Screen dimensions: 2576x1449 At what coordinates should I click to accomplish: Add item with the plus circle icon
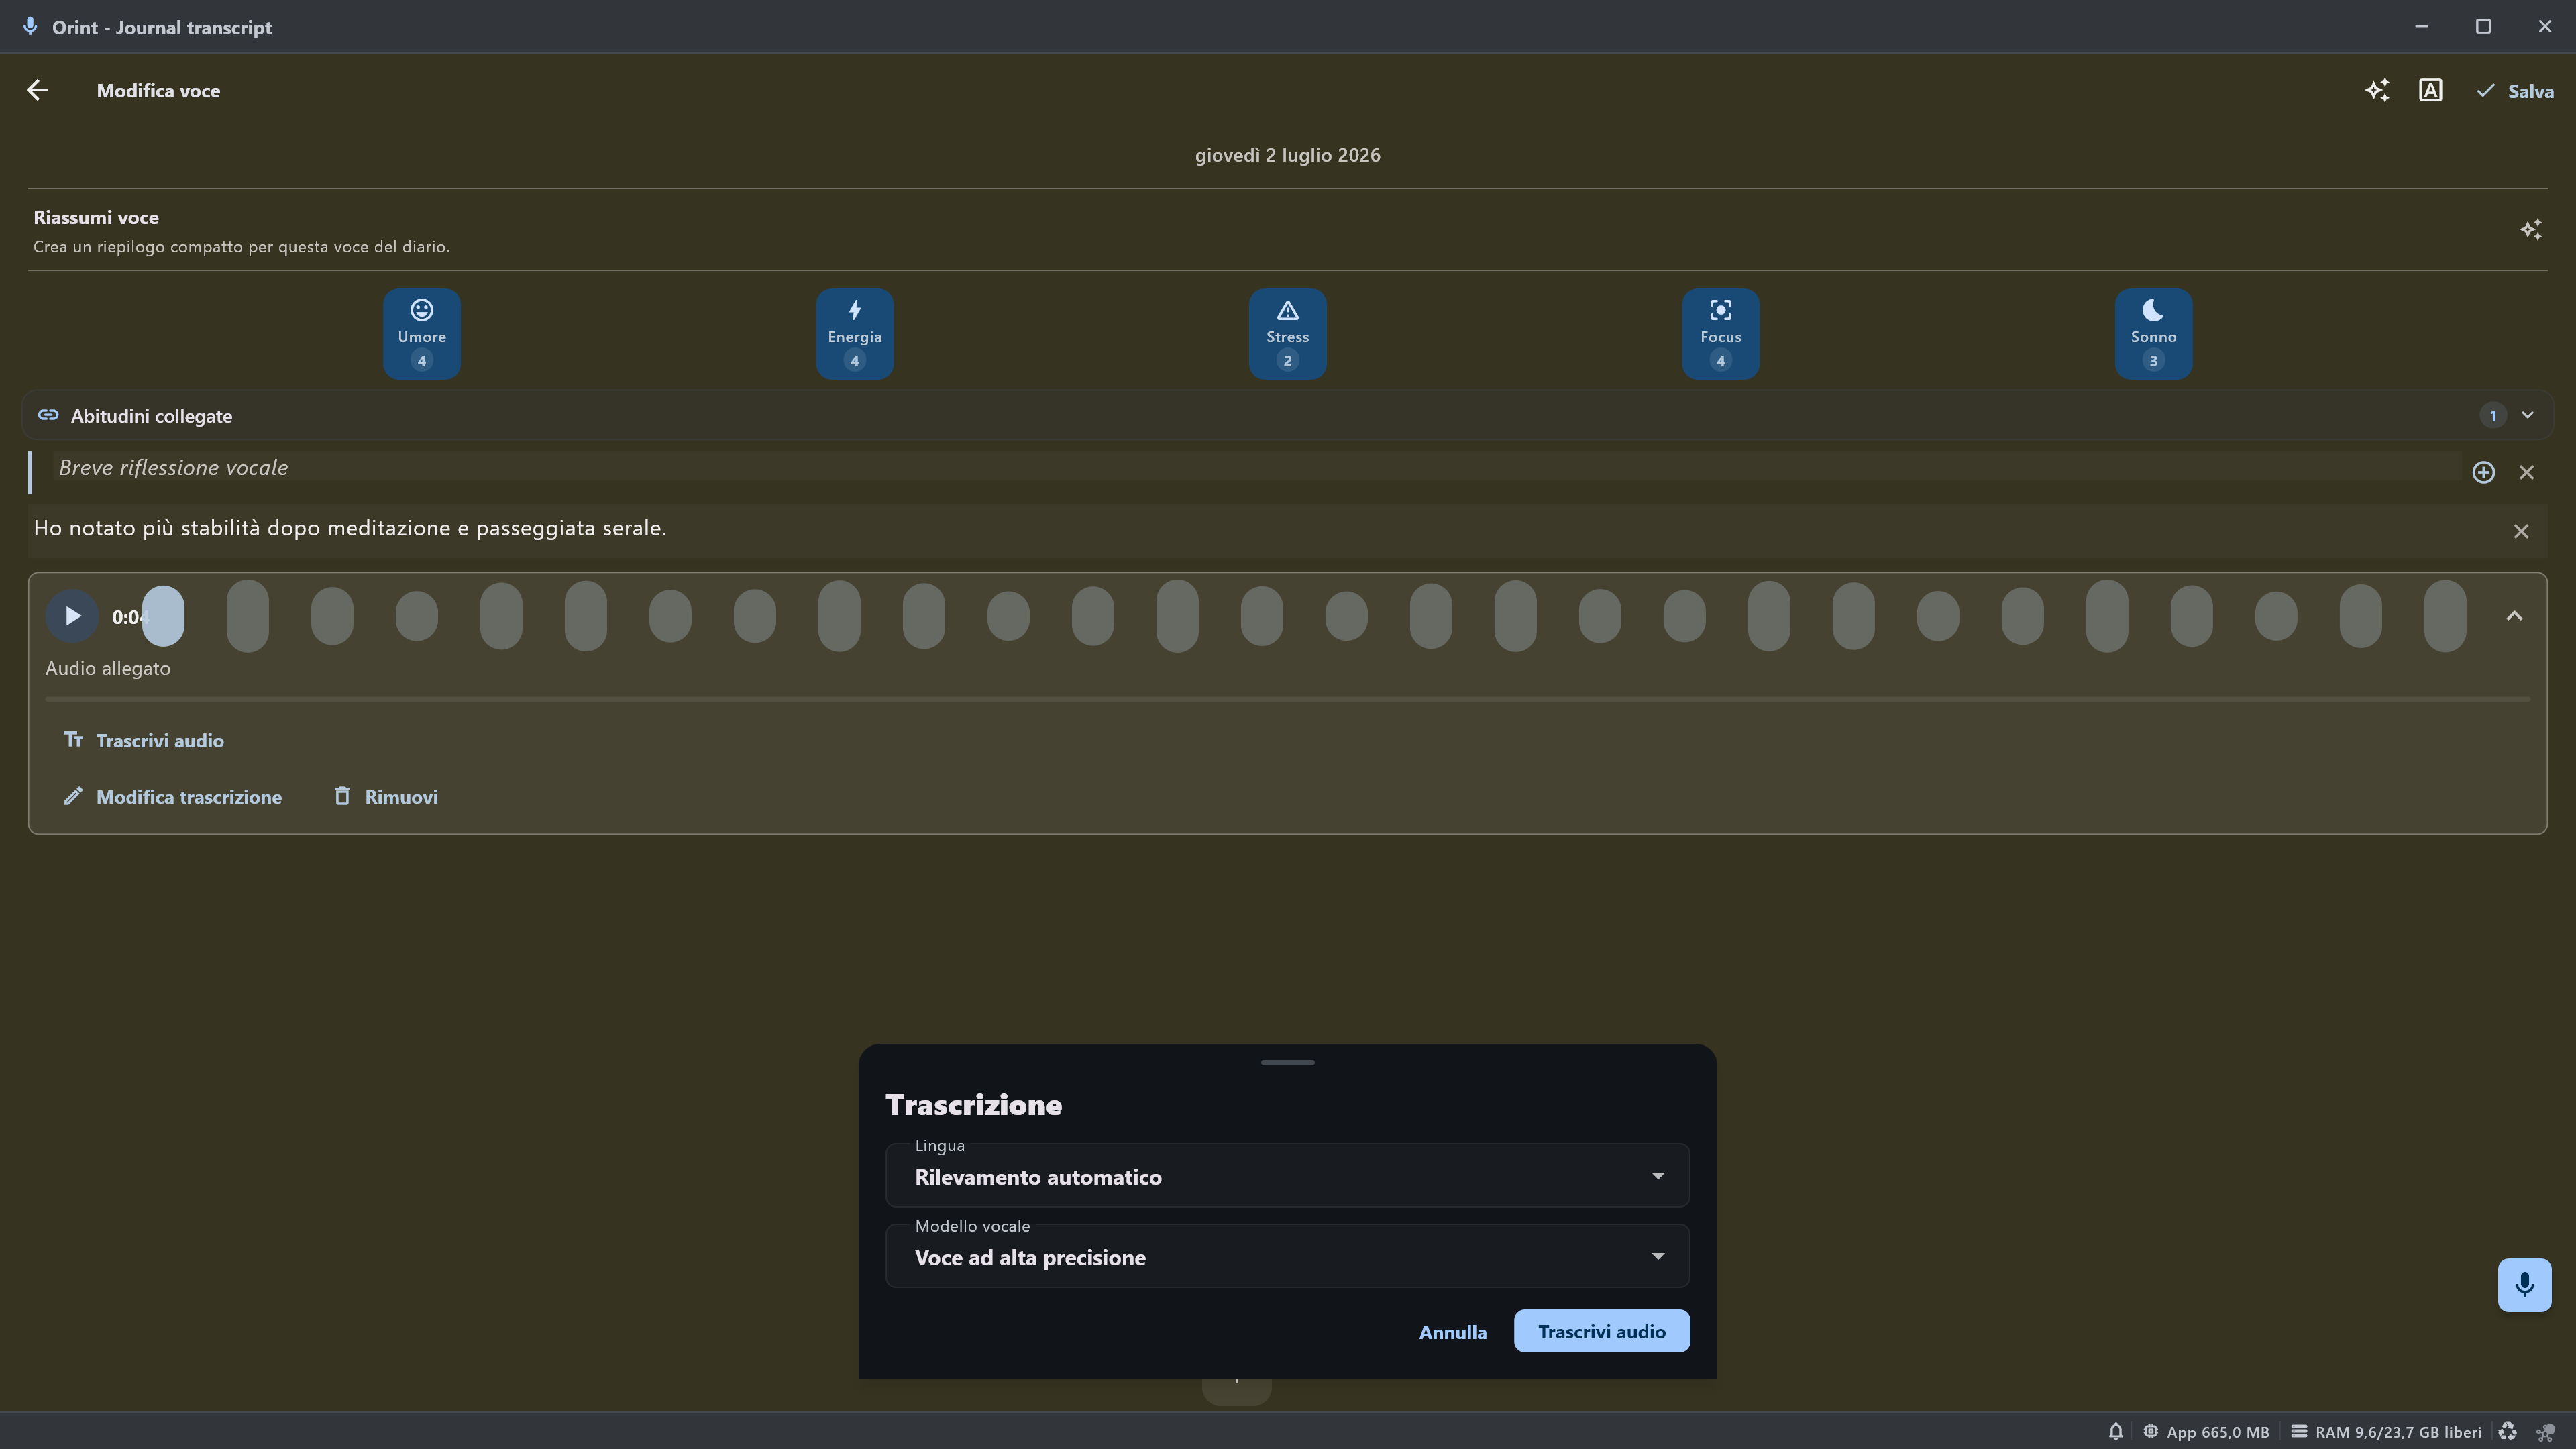2483,472
